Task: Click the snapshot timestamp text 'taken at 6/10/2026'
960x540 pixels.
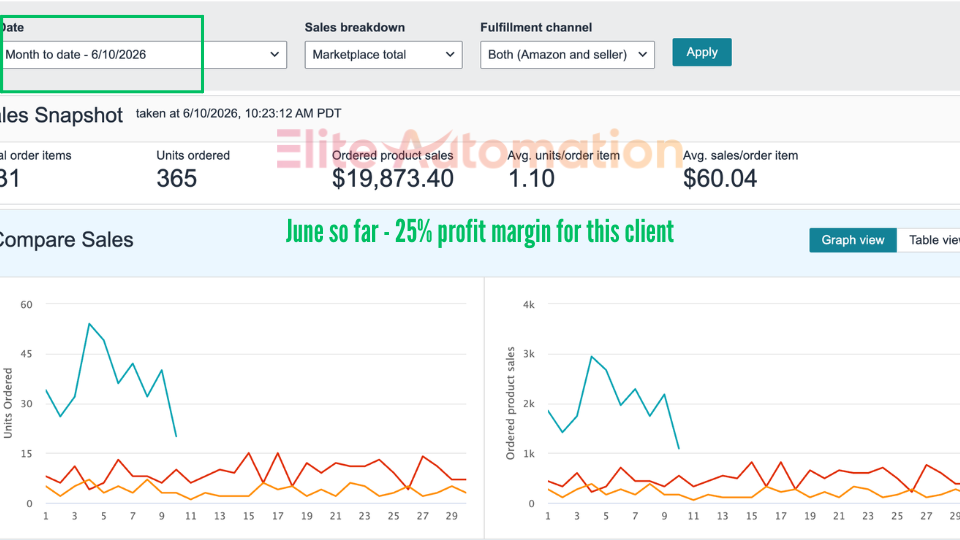Action: (238, 113)
